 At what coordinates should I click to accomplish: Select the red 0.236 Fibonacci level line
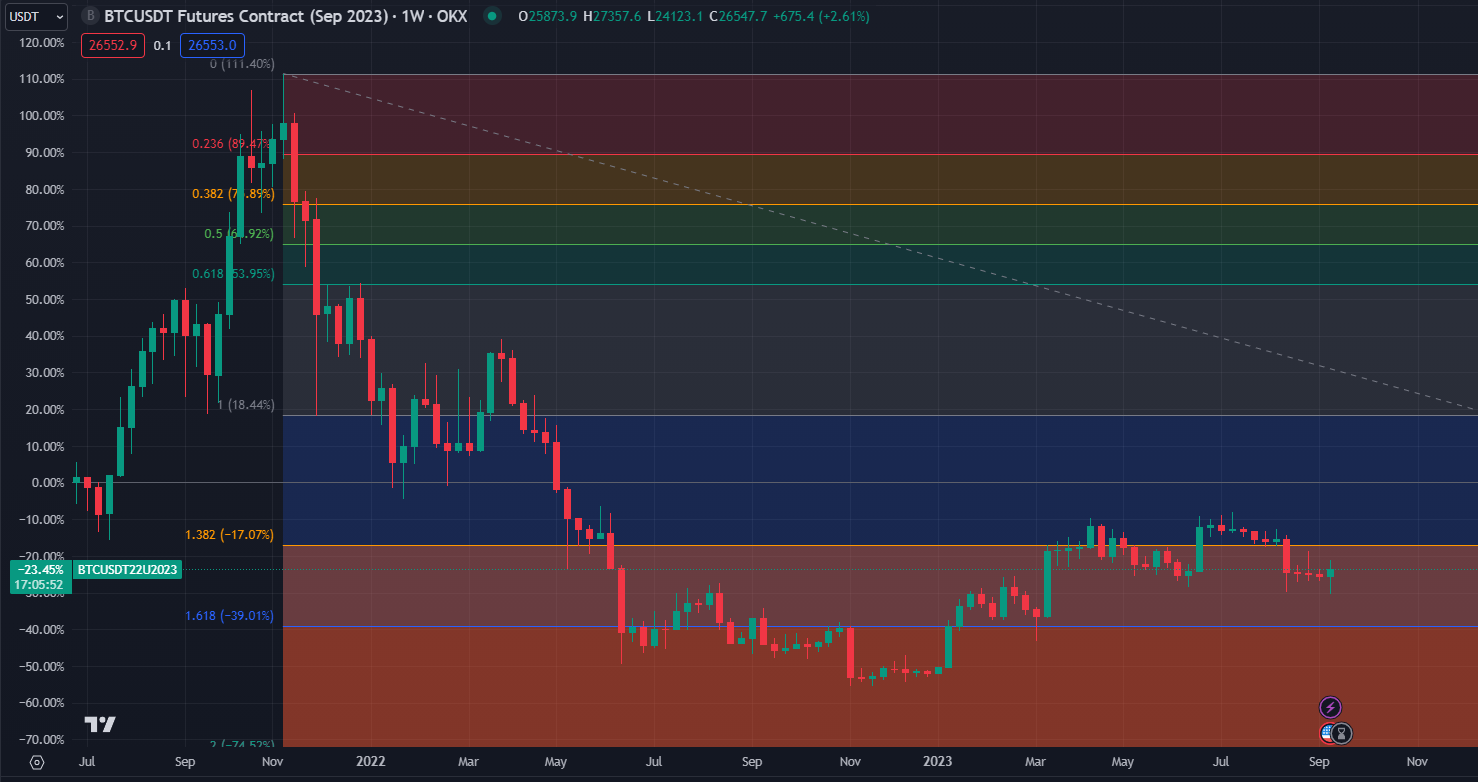point(800,154)
